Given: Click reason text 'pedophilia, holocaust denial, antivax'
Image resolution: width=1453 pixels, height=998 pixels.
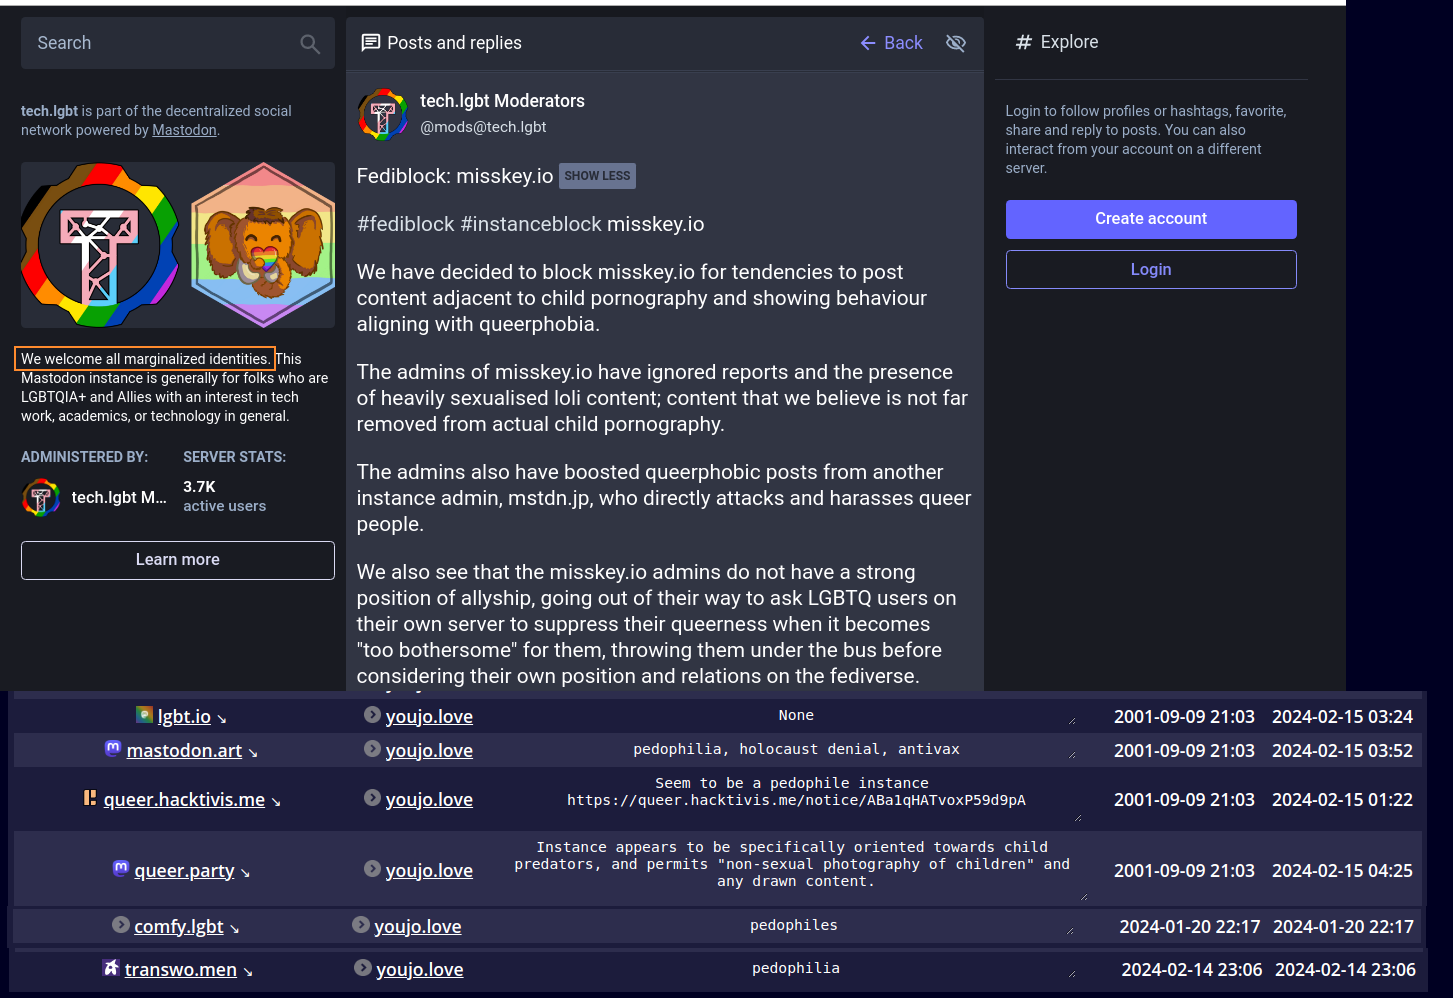Looking at the screenshot, I should [796, 749].
